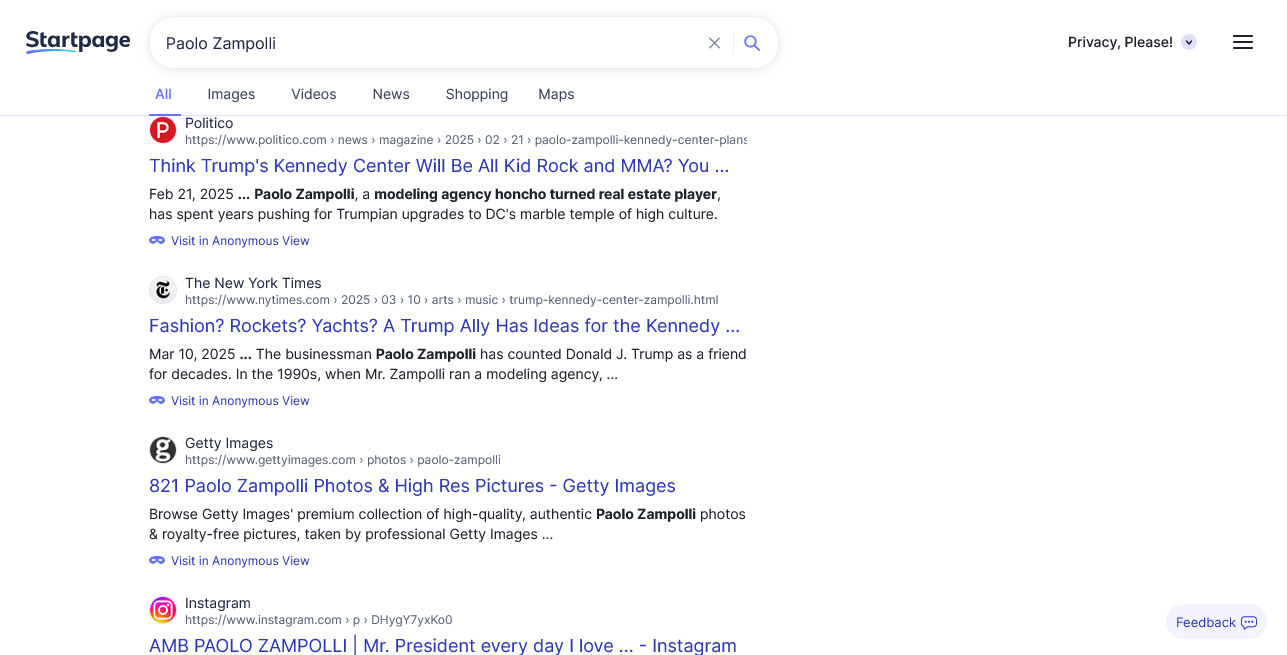Screen dimensions: 1287x655
Task: Open the 821 Paolo Zampolli Photos result
Action: [412, 486]
